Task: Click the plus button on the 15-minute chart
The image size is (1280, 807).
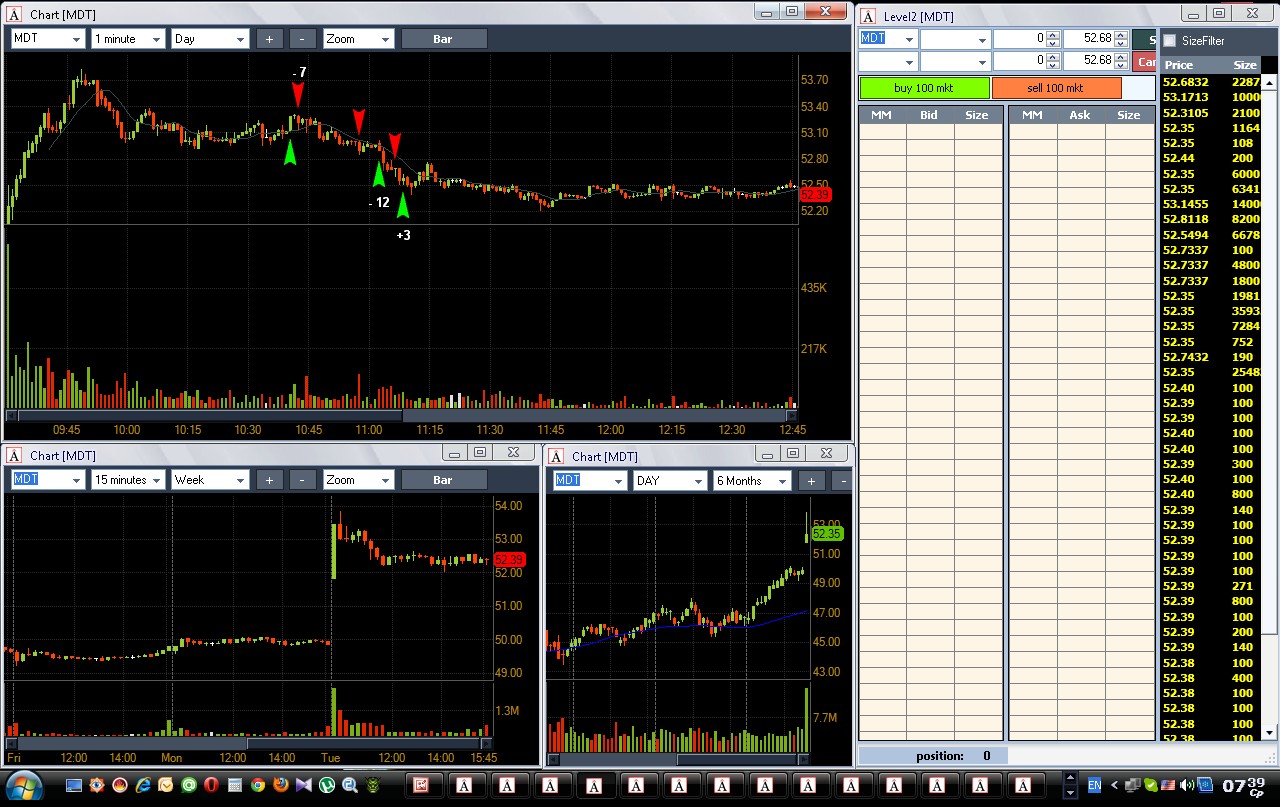Action: [x=269, y=480]
